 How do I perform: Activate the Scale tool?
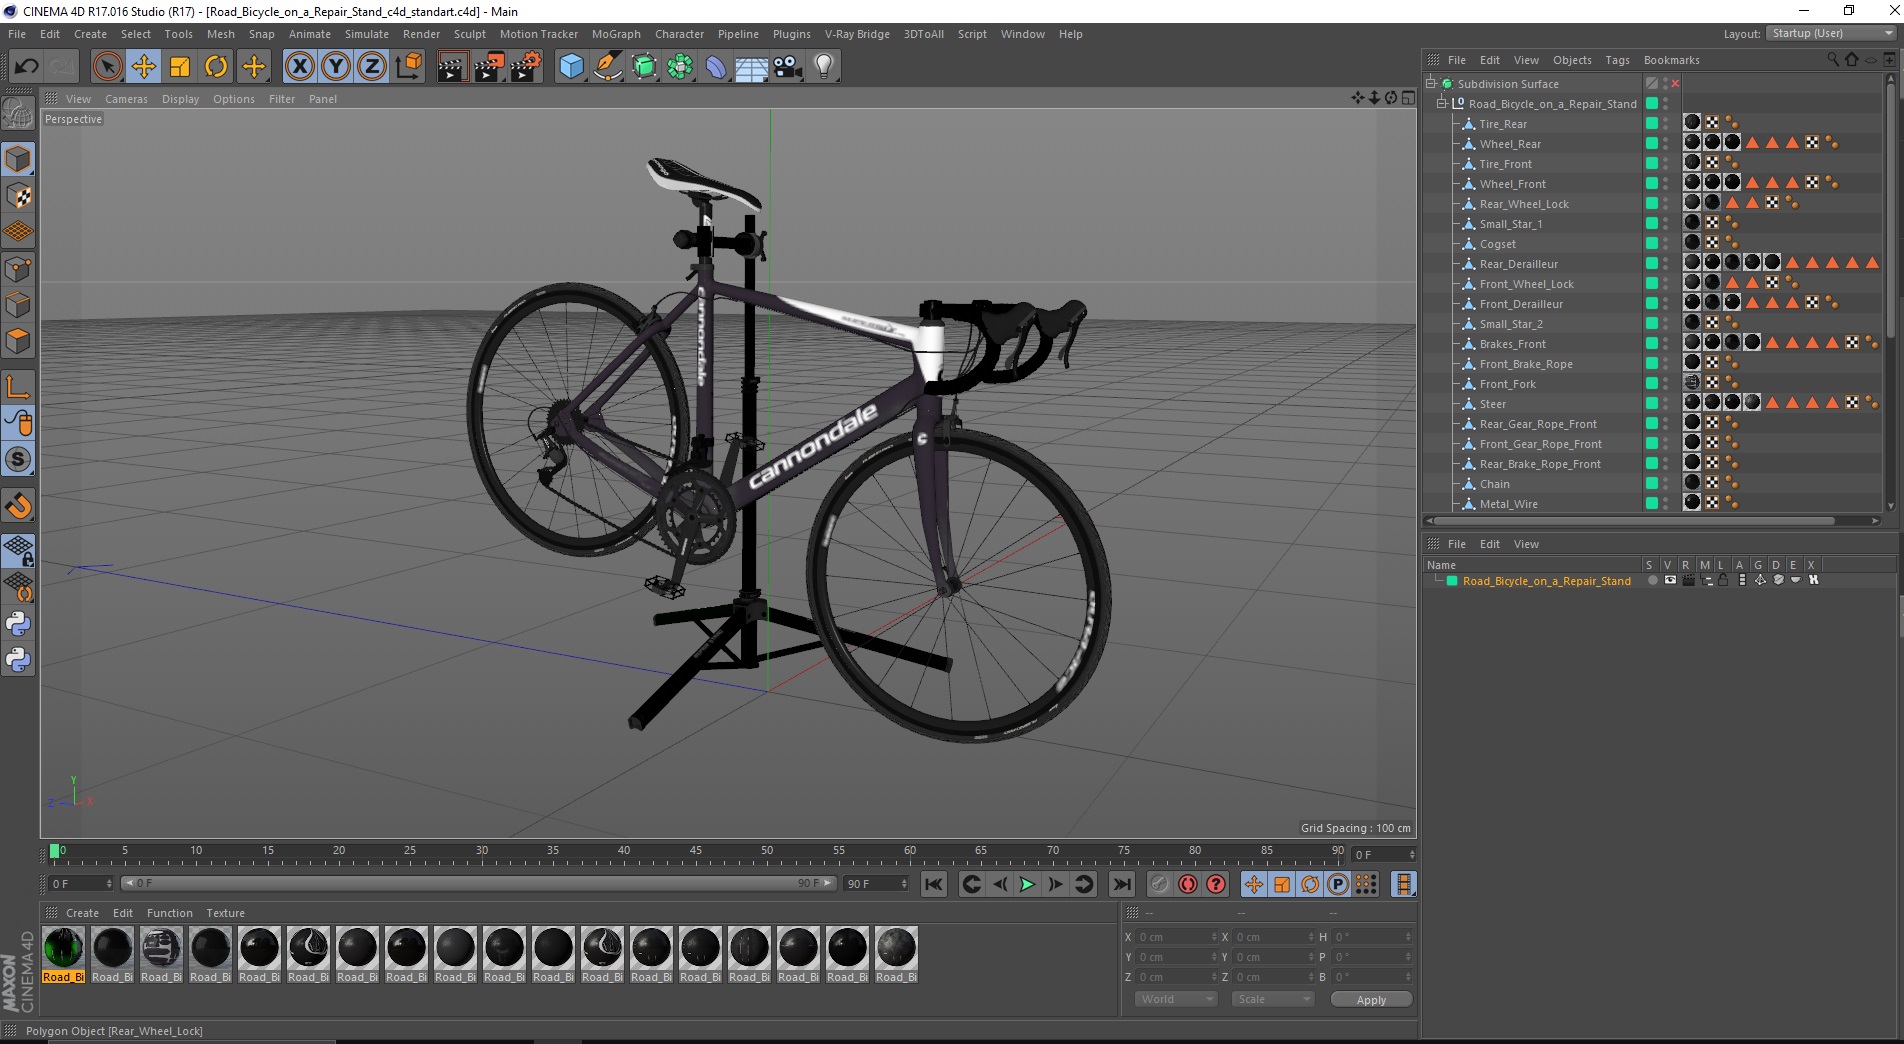[180, 67]
